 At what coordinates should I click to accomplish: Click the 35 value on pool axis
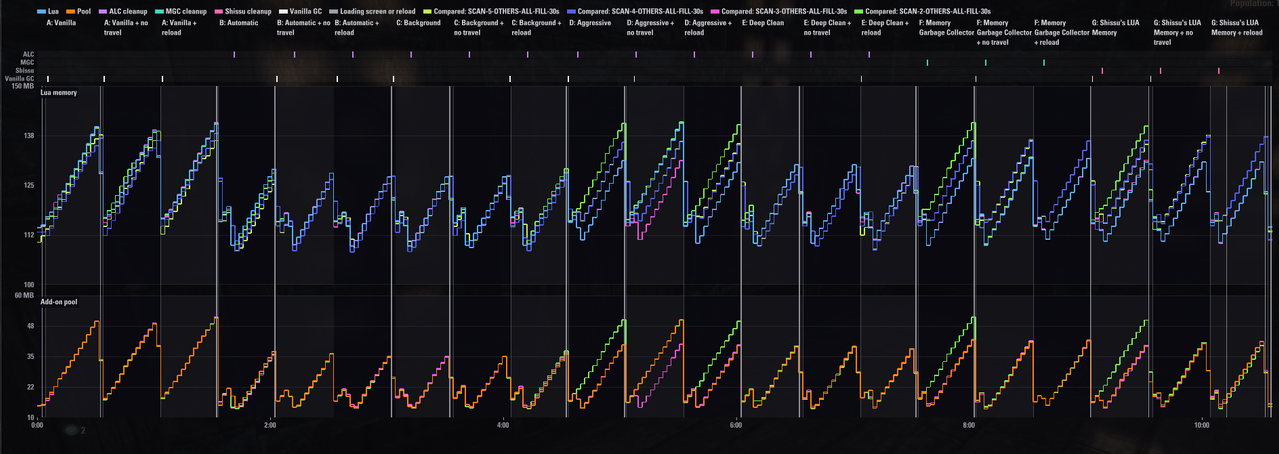pos(29,356)
